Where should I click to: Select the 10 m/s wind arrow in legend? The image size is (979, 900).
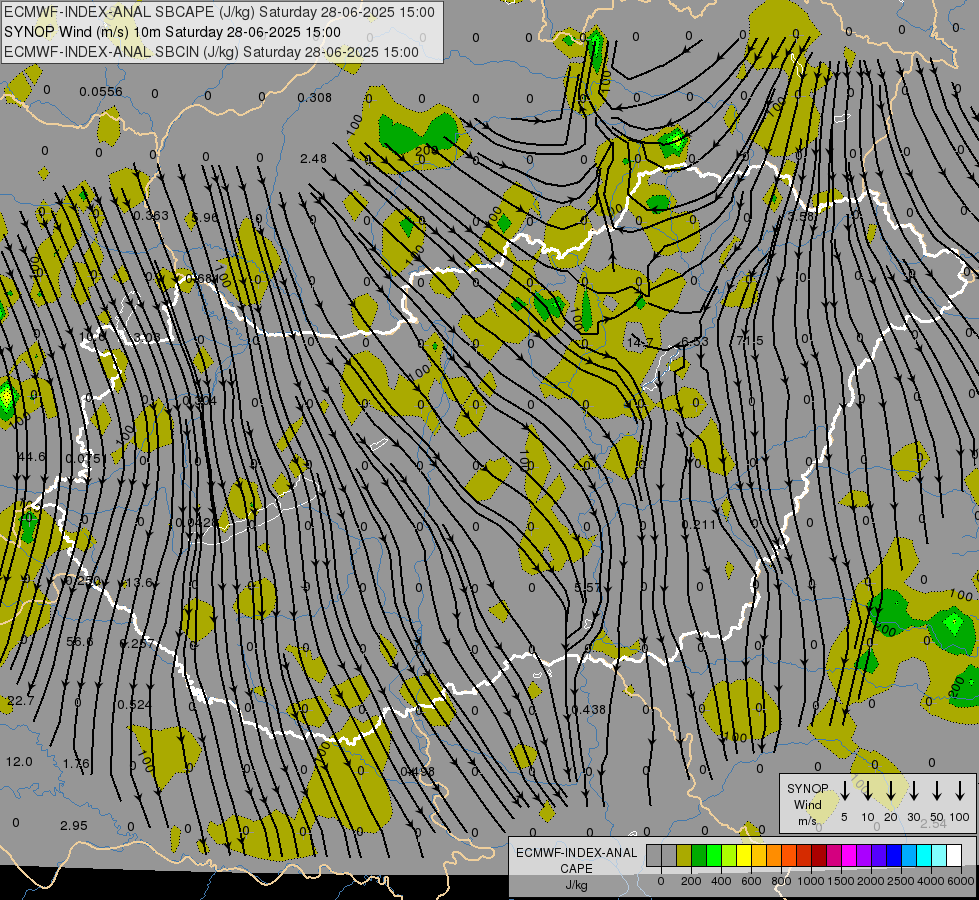click(868, 791)
